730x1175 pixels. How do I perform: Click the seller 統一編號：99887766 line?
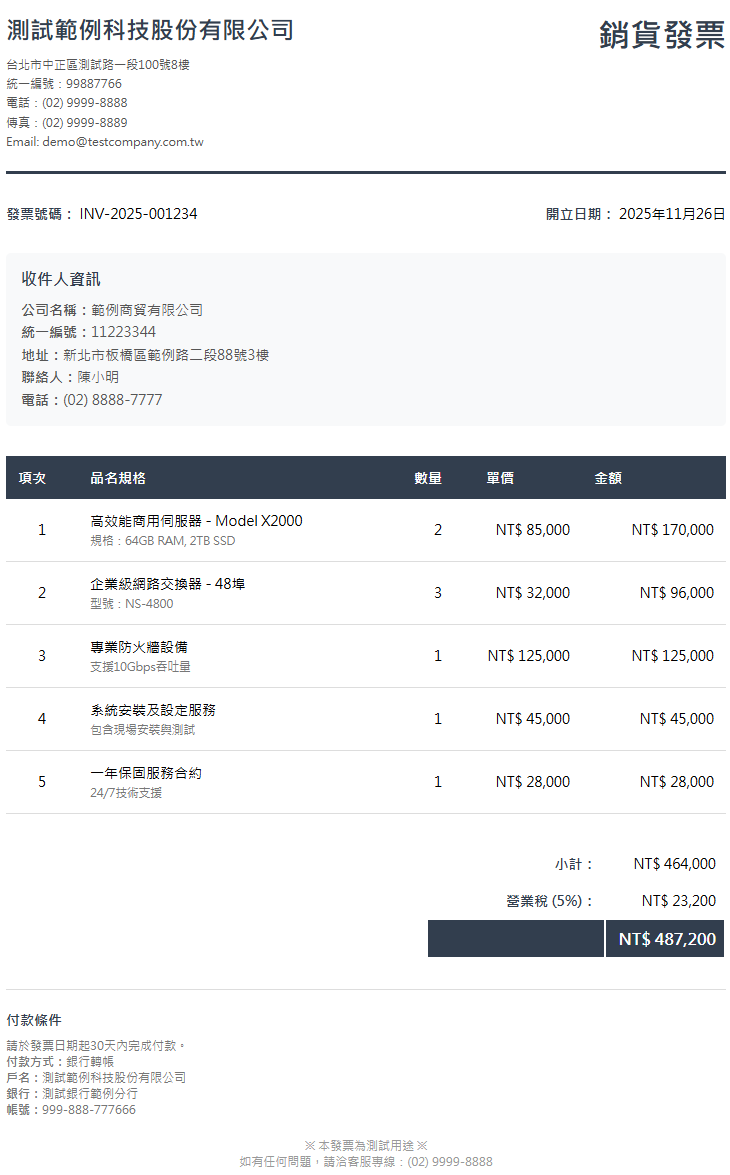click(64, 84)
